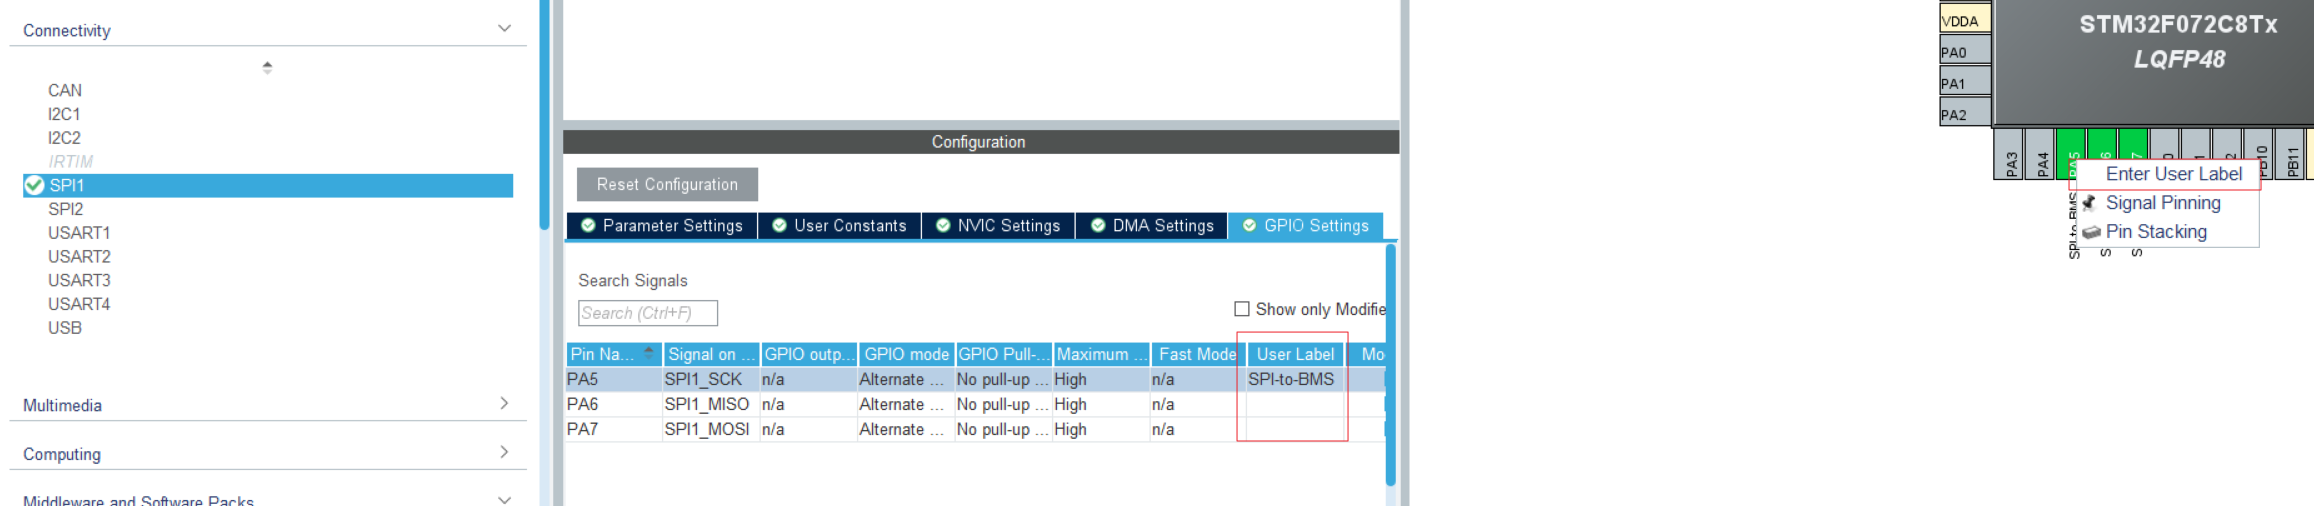Select USART4 in the Connectivity list

click(x=79, y=304)
